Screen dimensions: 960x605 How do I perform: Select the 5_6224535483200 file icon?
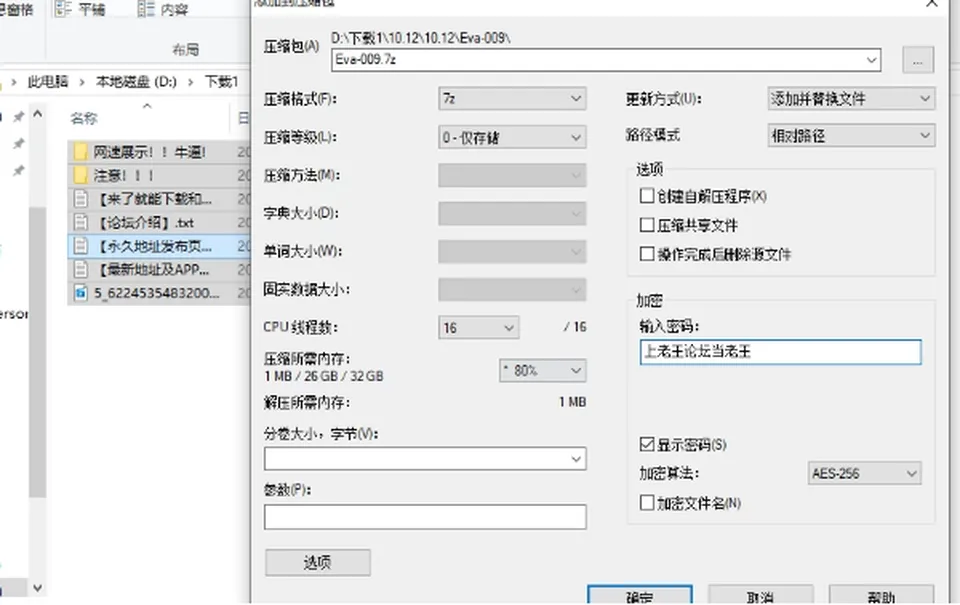[x=80, y=293]
